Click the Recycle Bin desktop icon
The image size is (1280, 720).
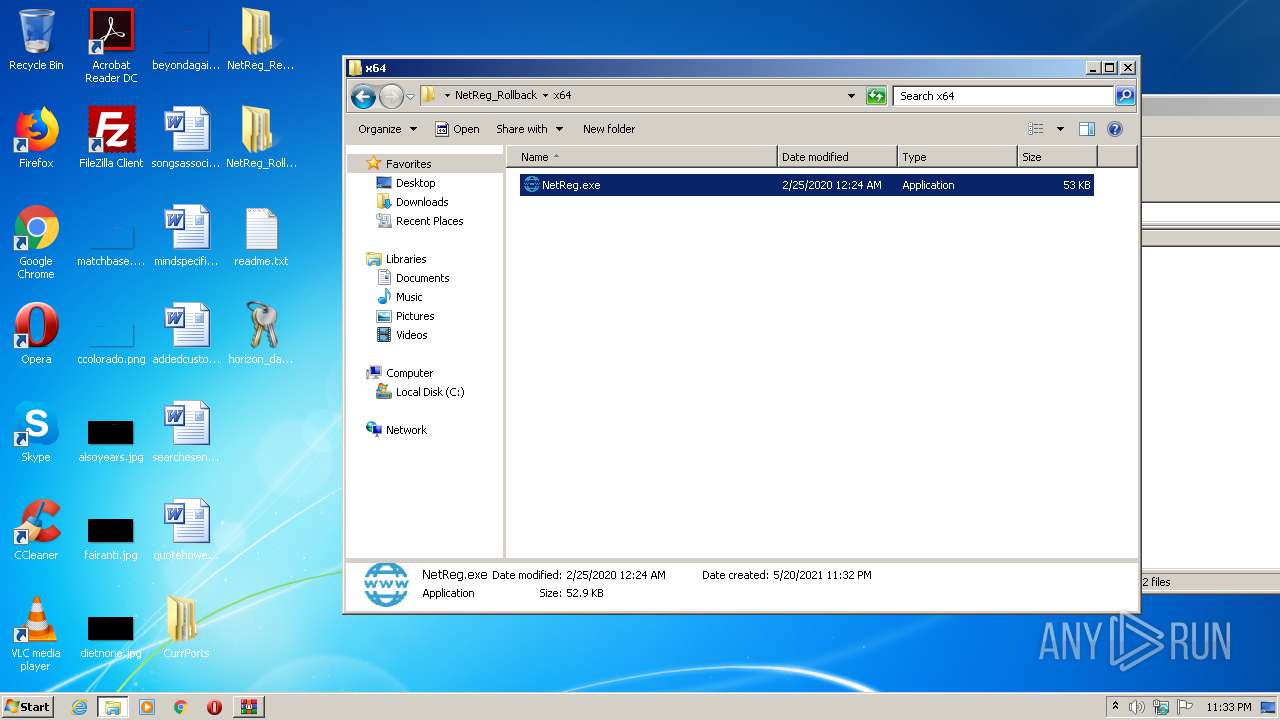pyautogui.click(x=36, y=40)
